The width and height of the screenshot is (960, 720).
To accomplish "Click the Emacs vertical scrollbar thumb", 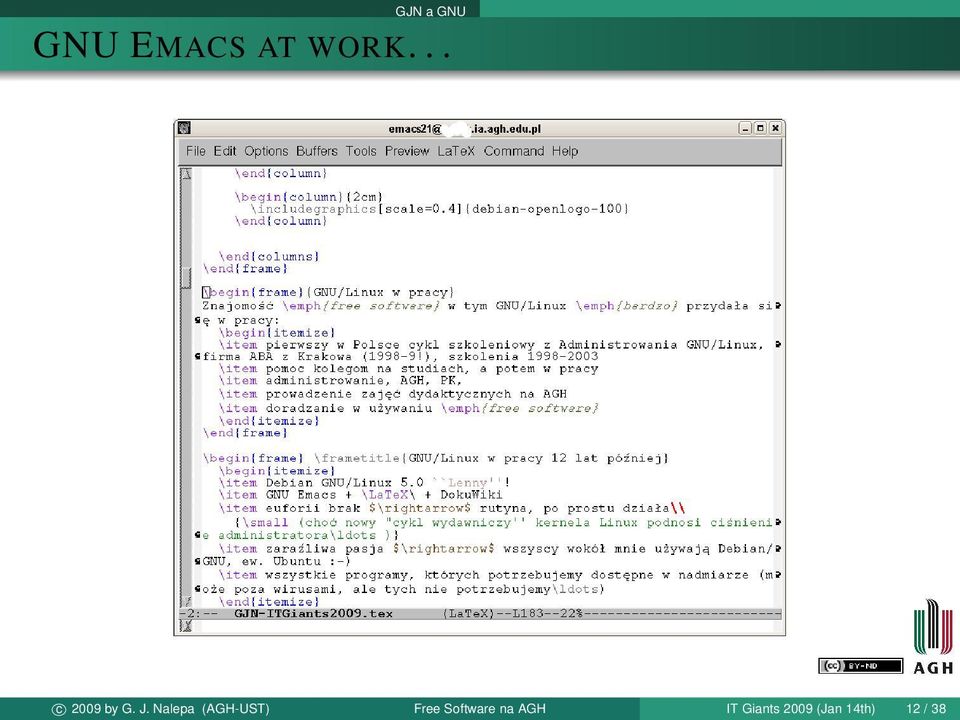I will 186,277.
